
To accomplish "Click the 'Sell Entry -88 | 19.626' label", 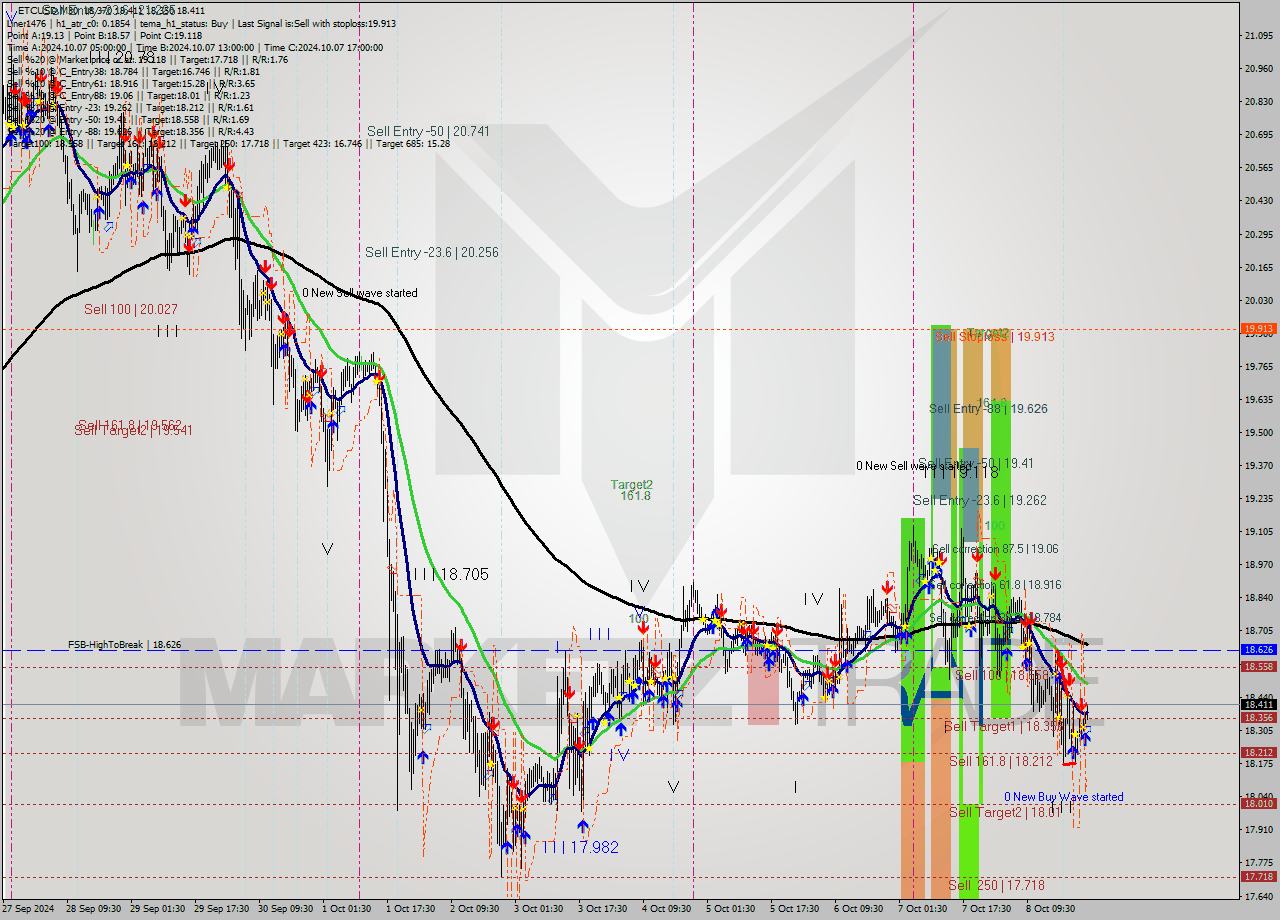I will (988, 409).
